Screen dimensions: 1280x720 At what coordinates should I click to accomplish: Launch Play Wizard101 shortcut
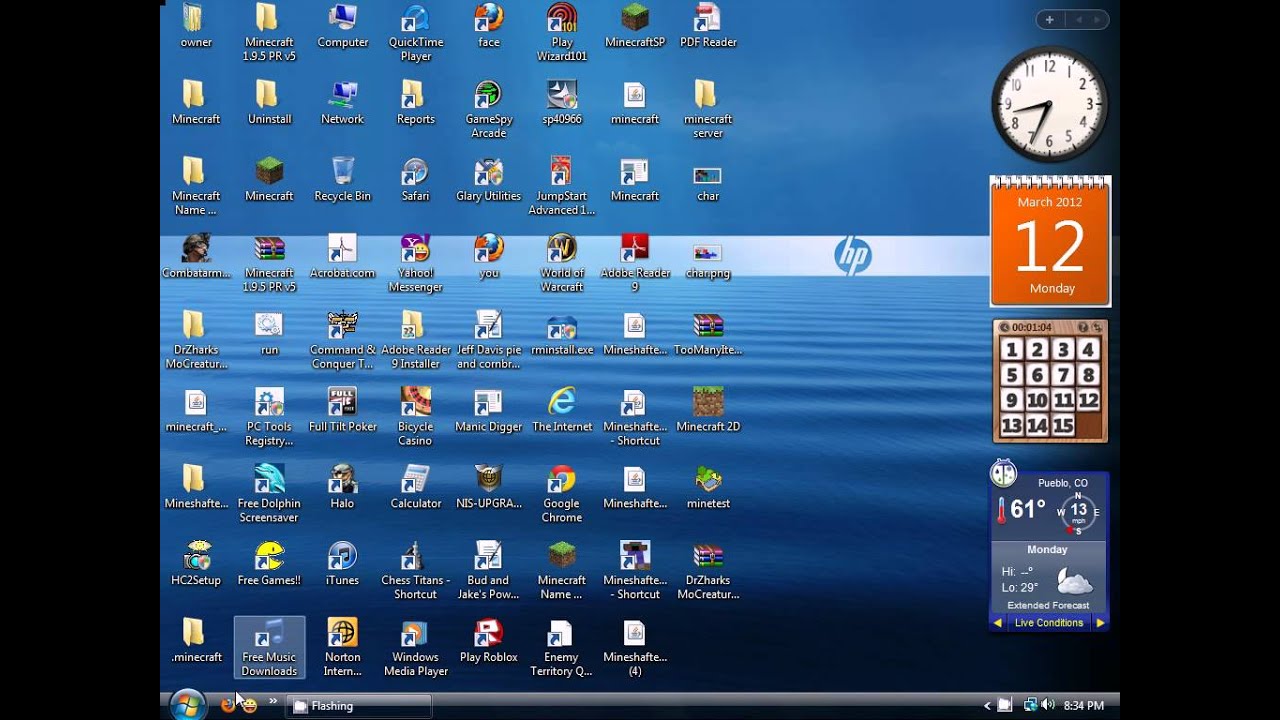(562, 33)
